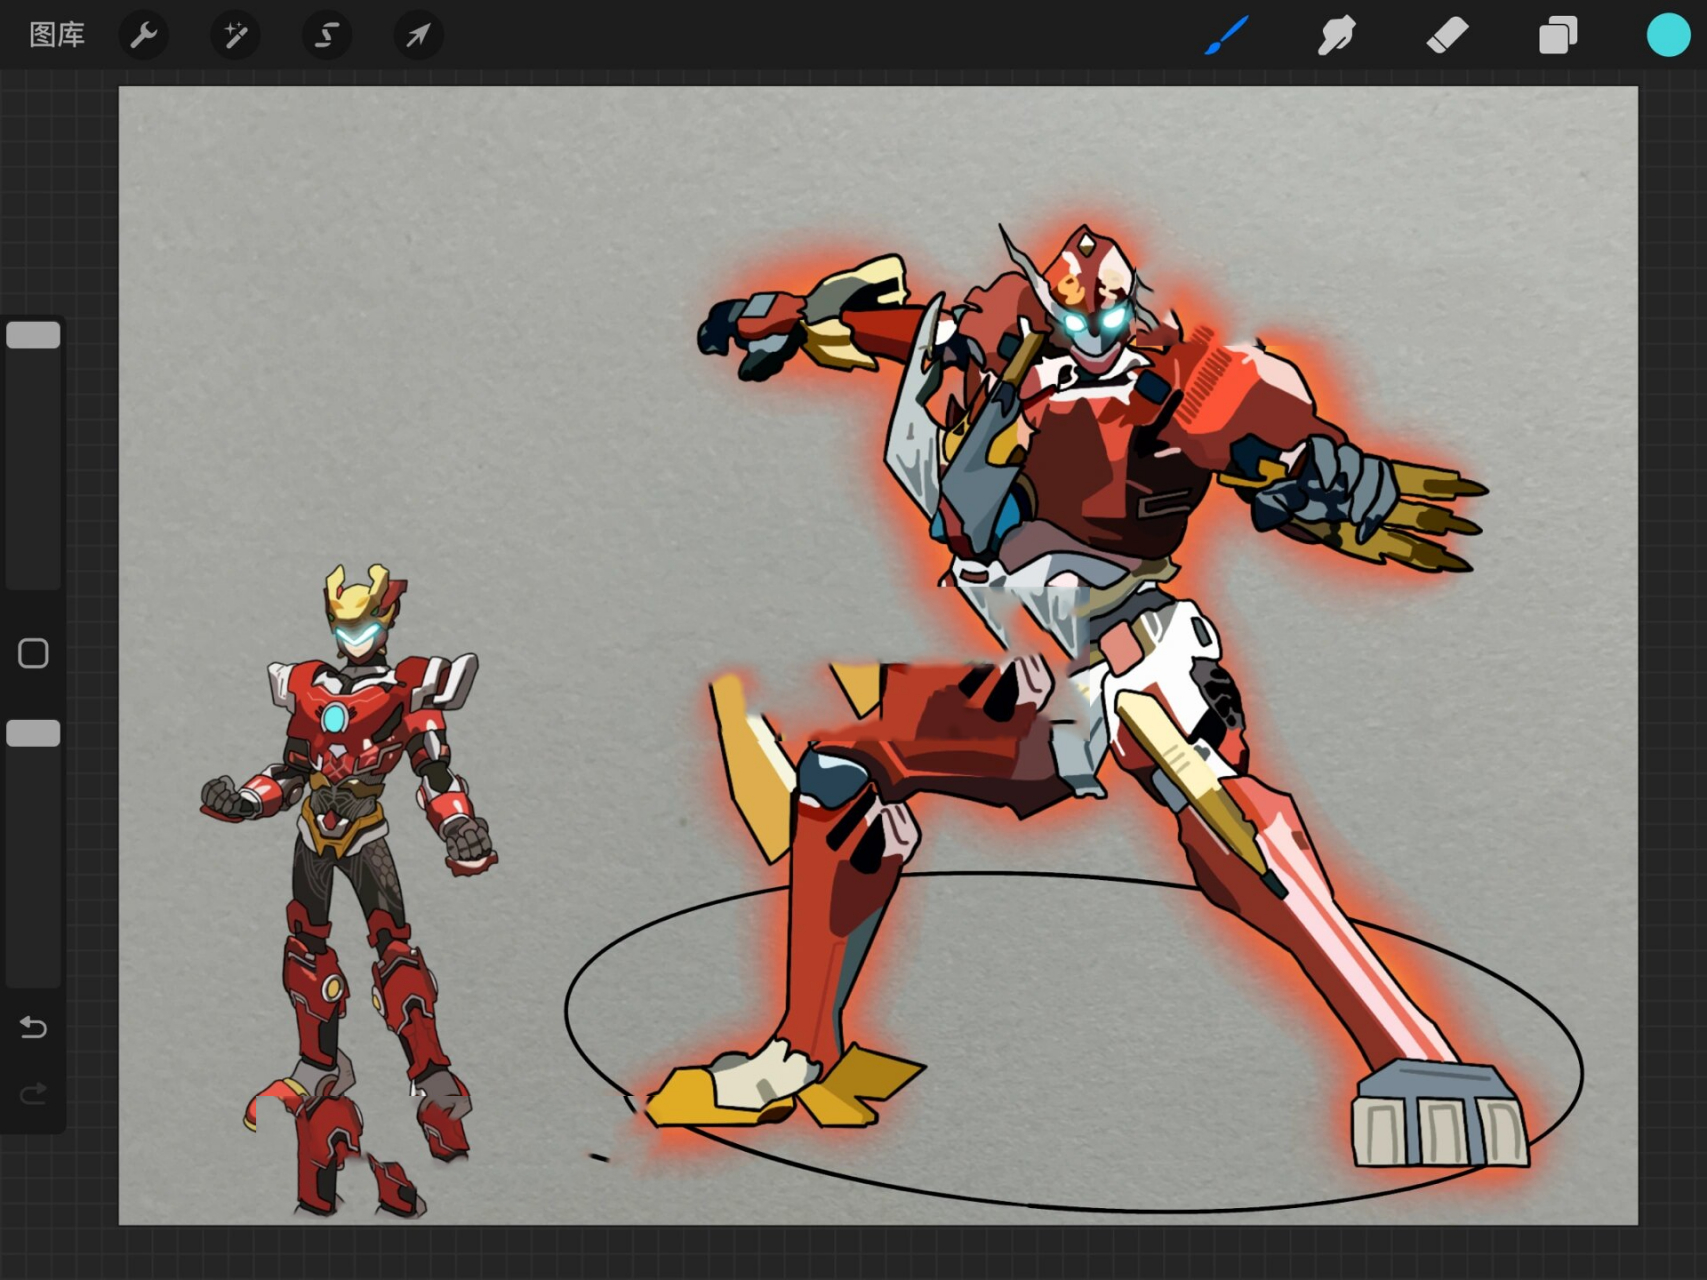Click the large robot's glowing blue eyes
Viewport: 1707px width, 1280px height.
(1097, 322)
